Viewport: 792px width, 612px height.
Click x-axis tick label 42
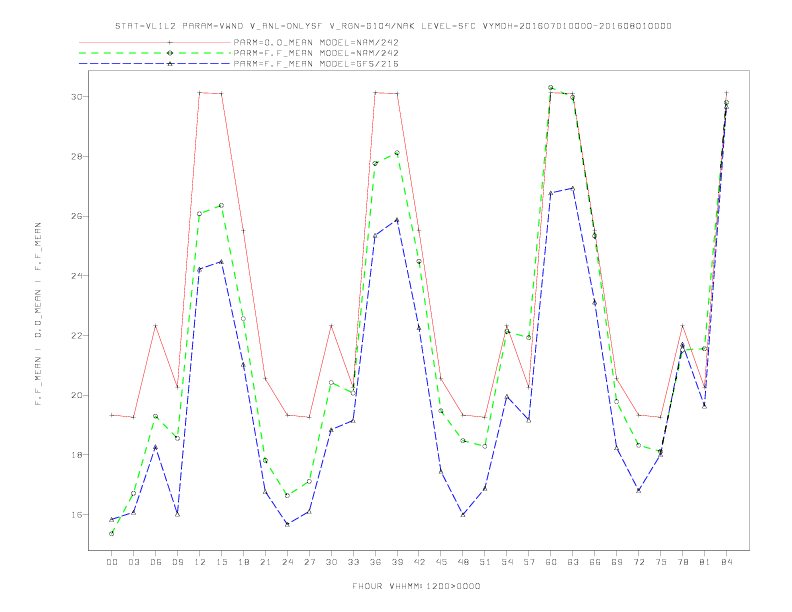(419, 562)
